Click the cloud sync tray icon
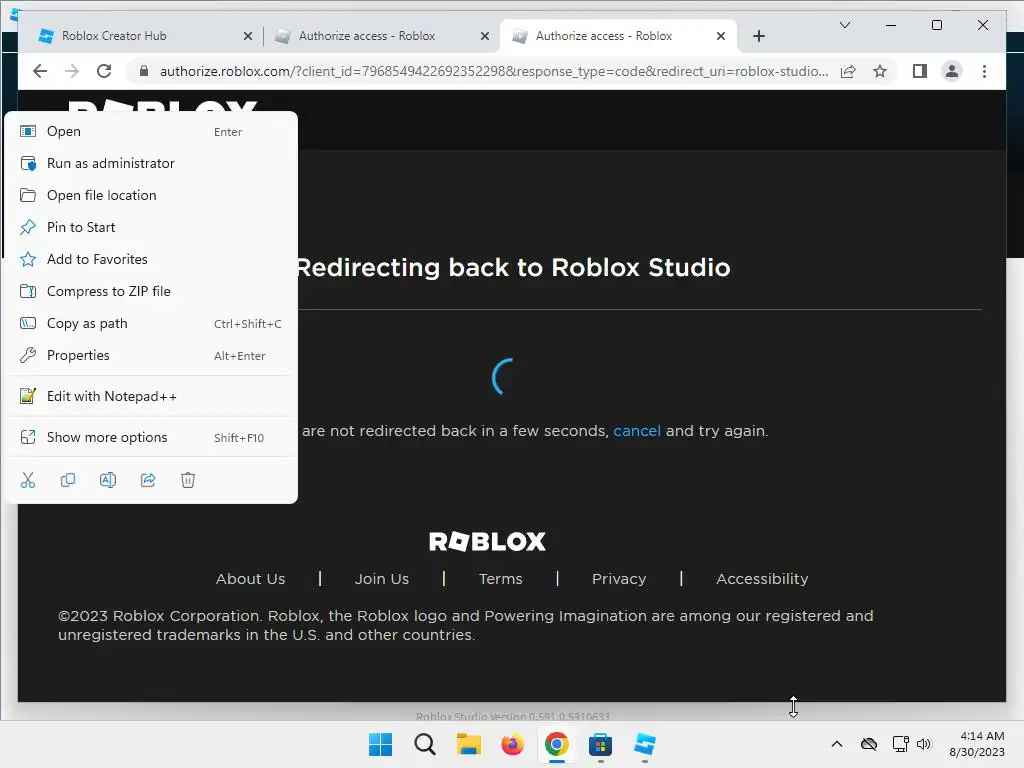Viewport: 1024px width, 768px height. pyautogui.click(x=869, y=744)
